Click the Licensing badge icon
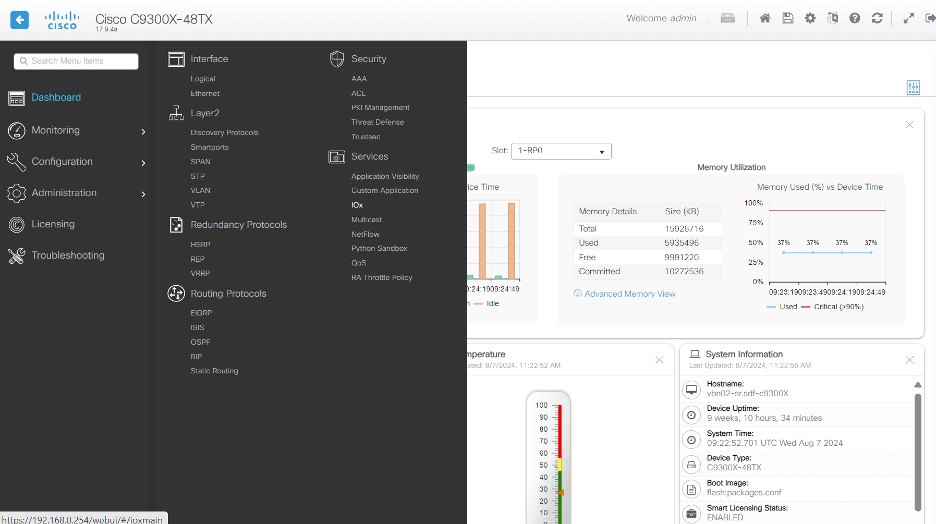This screenshot has width=936, height=524. 16,224
